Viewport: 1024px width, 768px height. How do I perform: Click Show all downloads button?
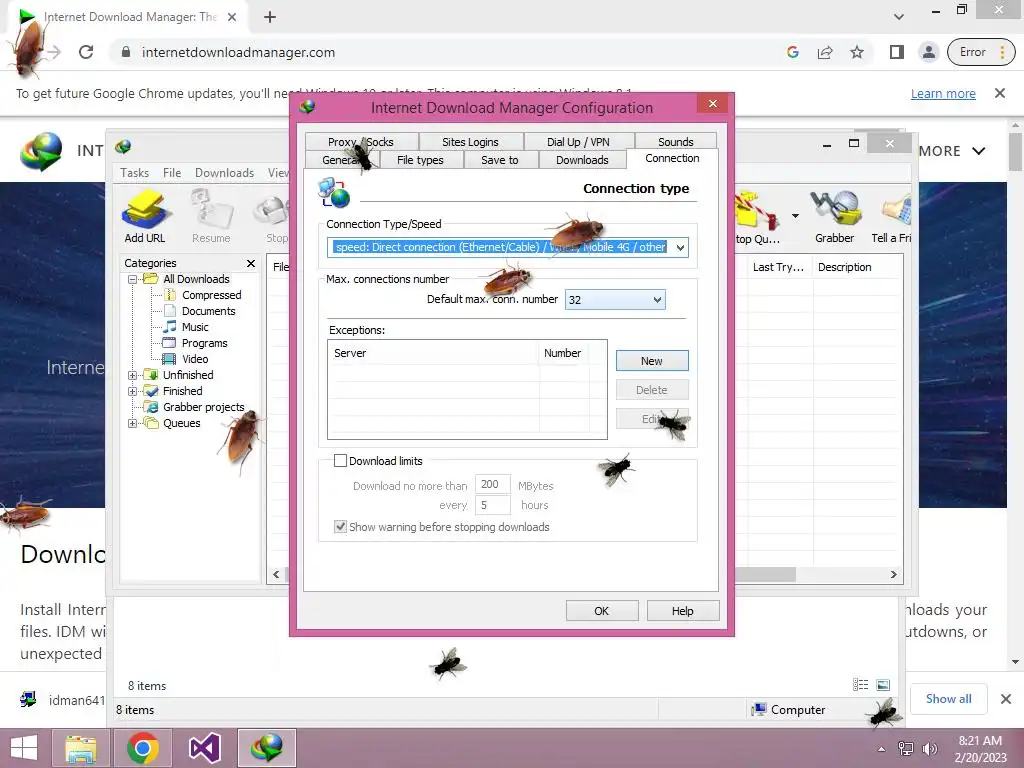pos(948,699)
